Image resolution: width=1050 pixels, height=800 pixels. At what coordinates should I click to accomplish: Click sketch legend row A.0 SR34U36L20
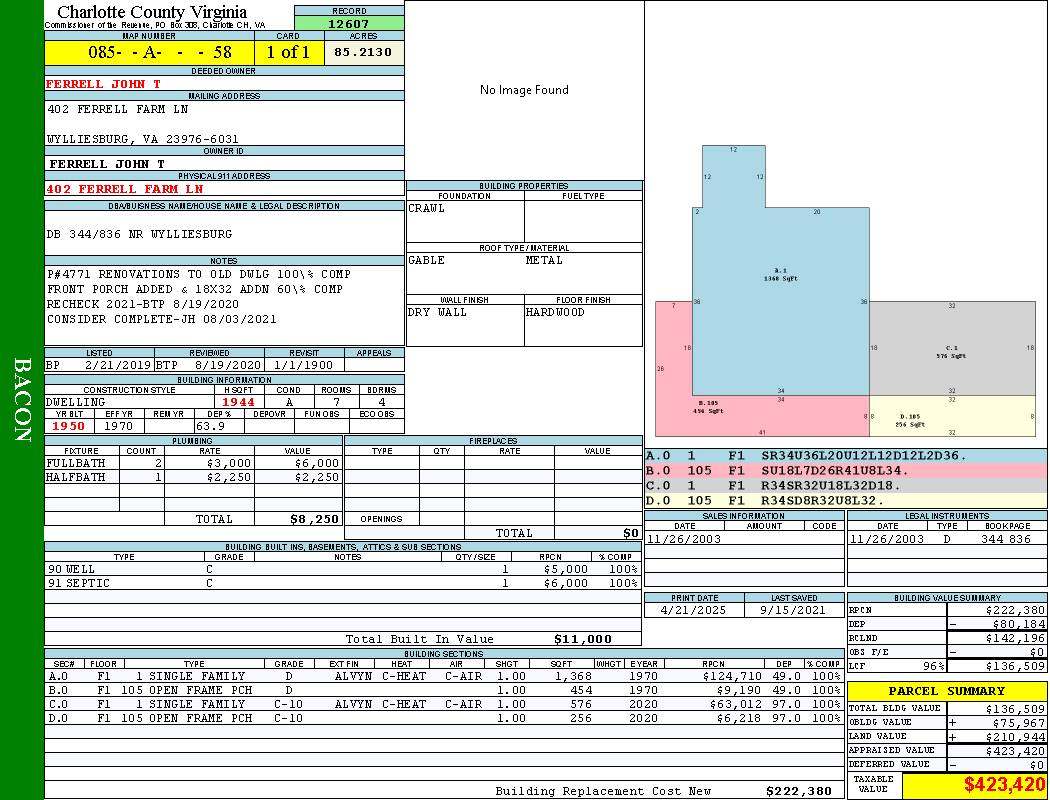point(846,456)
